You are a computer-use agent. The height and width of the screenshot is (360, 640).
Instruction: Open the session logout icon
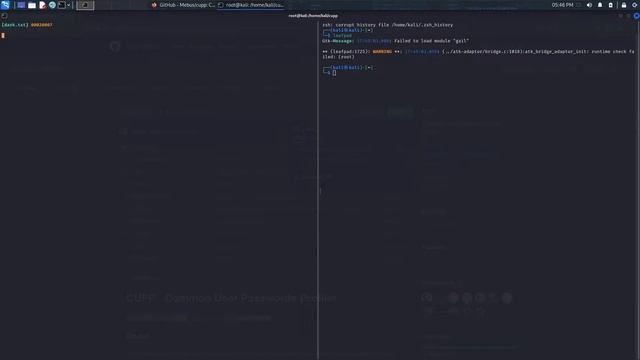[x=635, y=5]
